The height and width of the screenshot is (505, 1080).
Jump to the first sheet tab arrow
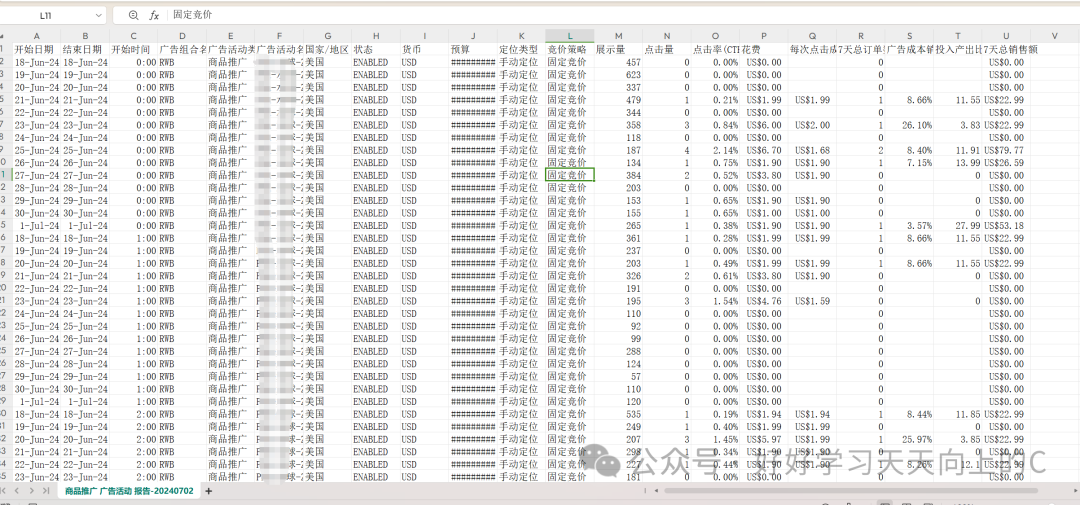(x=5, y=491)
